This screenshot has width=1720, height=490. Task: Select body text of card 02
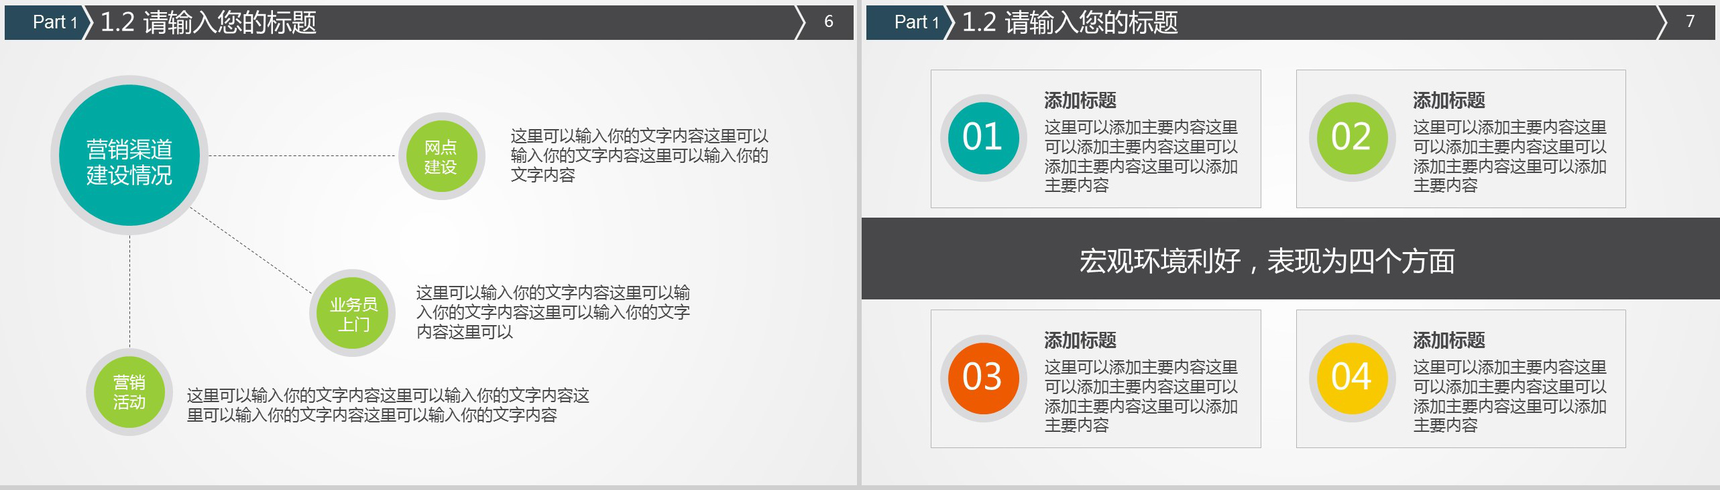click(x=1510, y=156)
